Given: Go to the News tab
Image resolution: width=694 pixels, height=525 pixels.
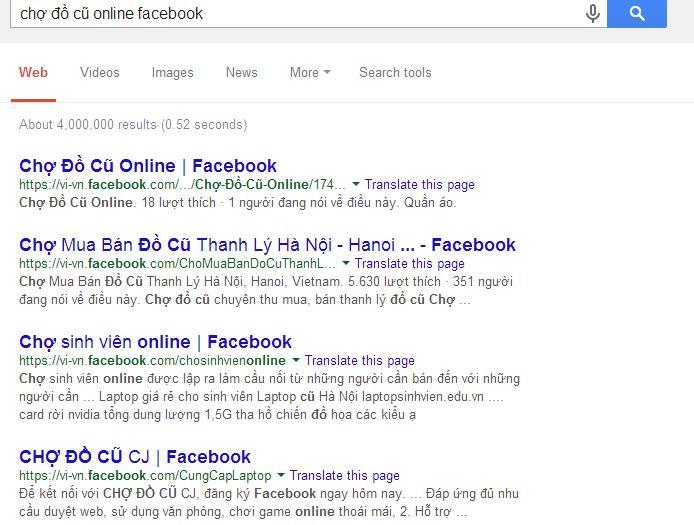Looking at the screenshot, I should 242,72.
